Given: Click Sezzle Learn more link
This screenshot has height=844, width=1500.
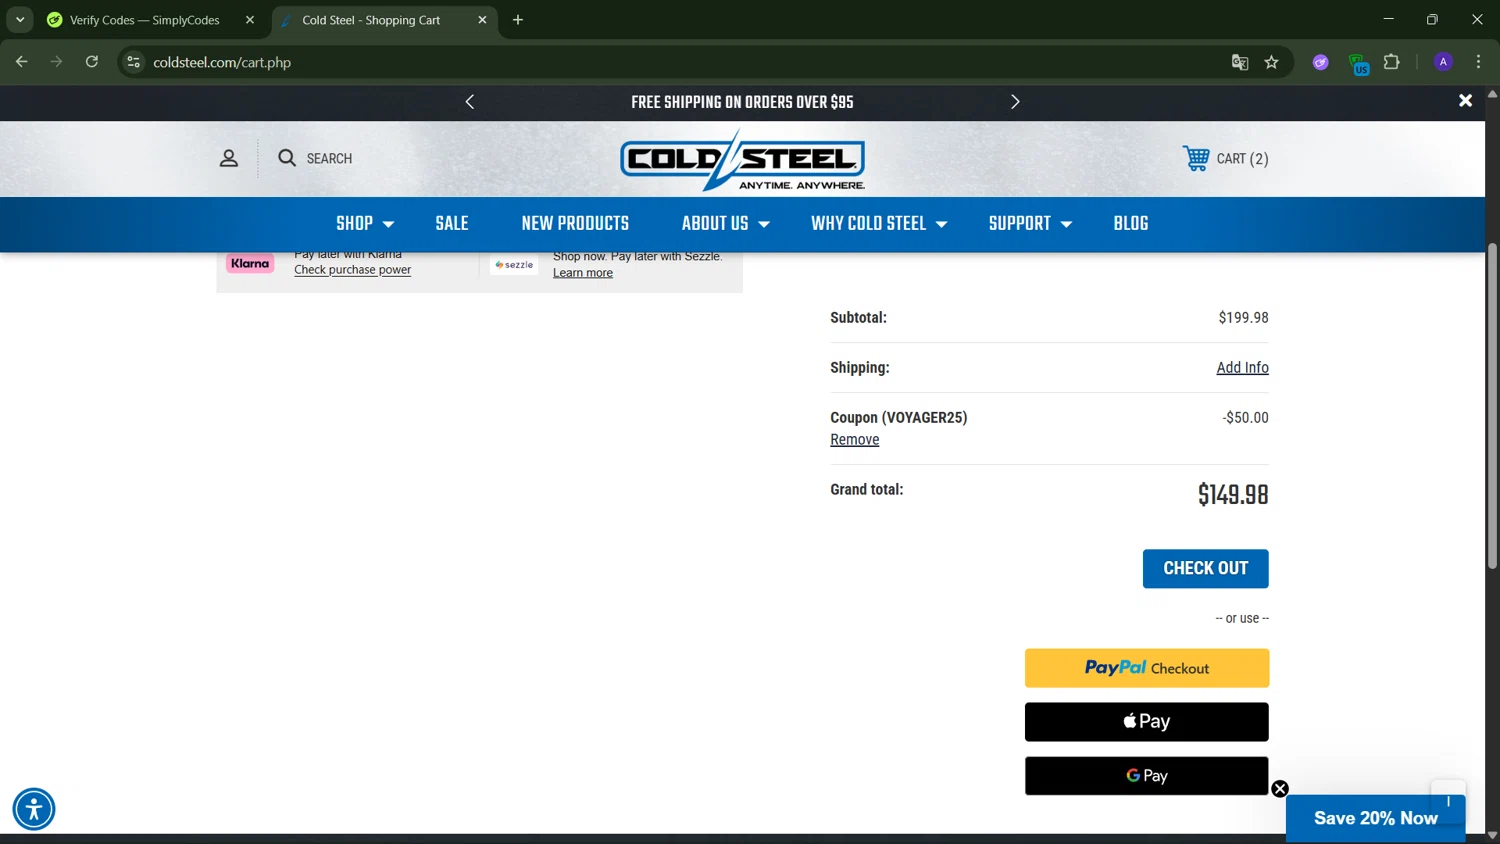Looking at the screenshot, I should (583, 273).
